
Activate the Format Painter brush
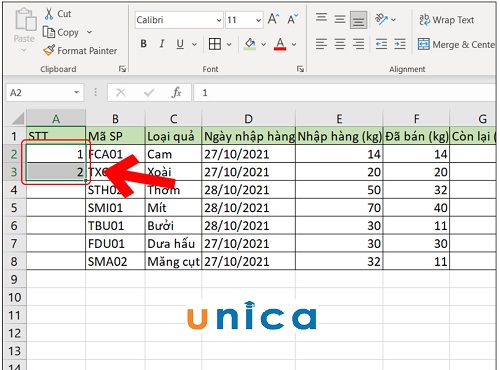[x=49, y=50]
